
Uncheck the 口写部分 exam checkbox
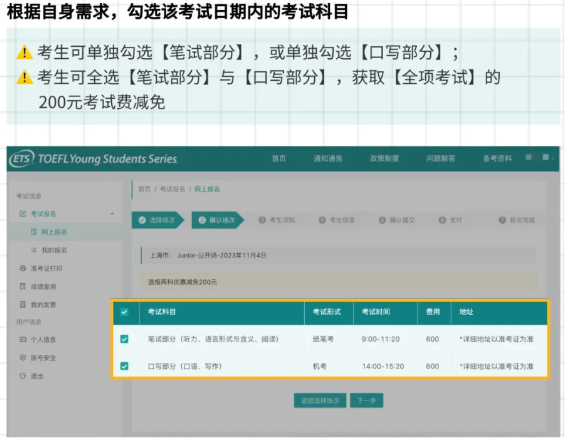(x=124, y=366)
